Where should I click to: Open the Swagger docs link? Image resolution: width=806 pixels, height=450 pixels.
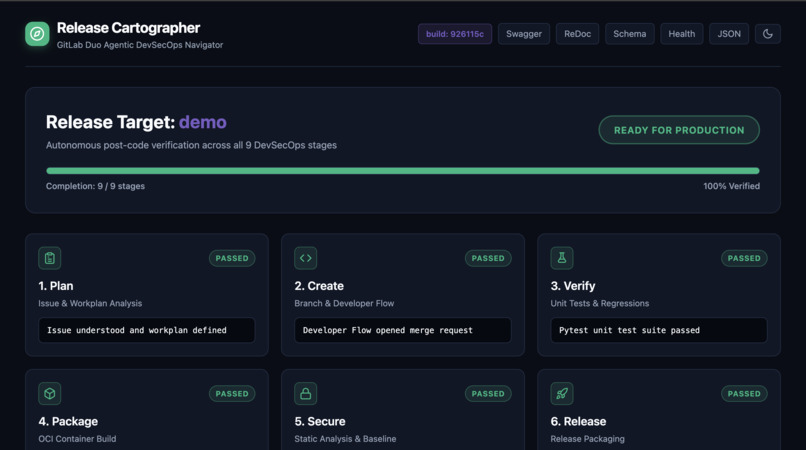tap(524, 34)
